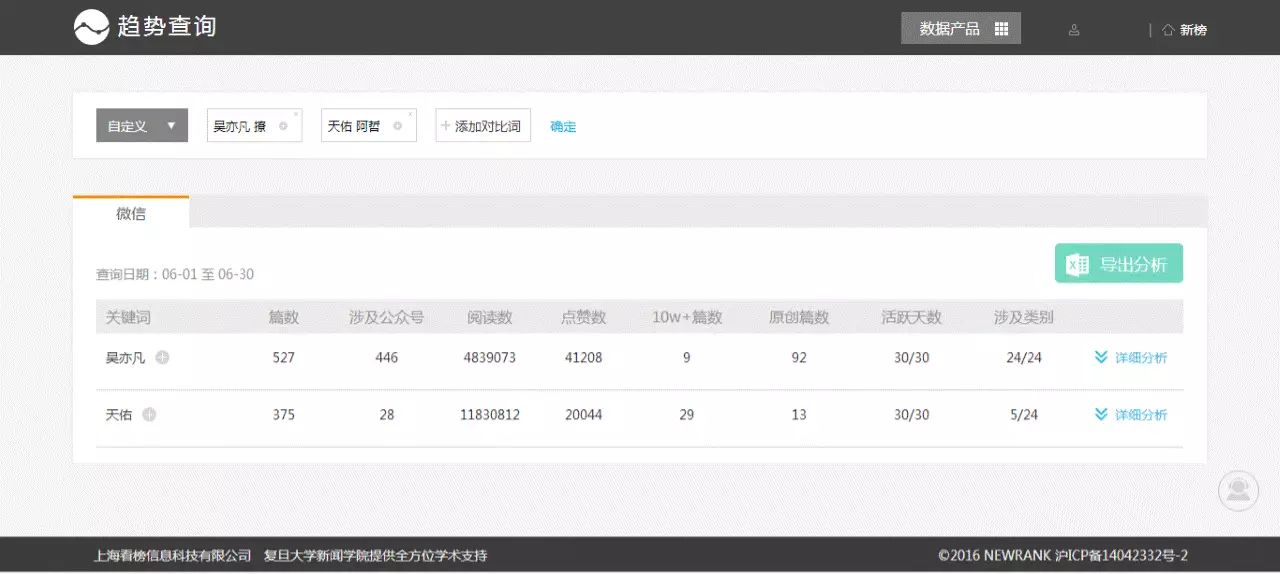Click the 关键词 column header
Image resolution: width=1280 pixels, height=574 pixels.
coord(128,317)
